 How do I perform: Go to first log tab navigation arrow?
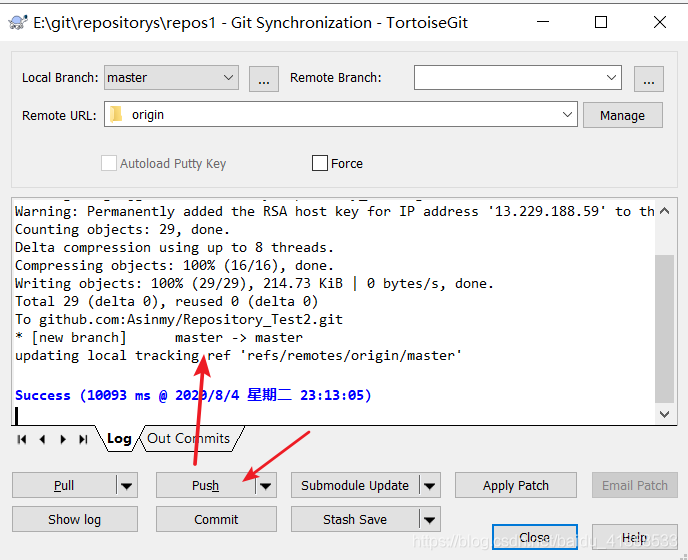tap(22, 439)
